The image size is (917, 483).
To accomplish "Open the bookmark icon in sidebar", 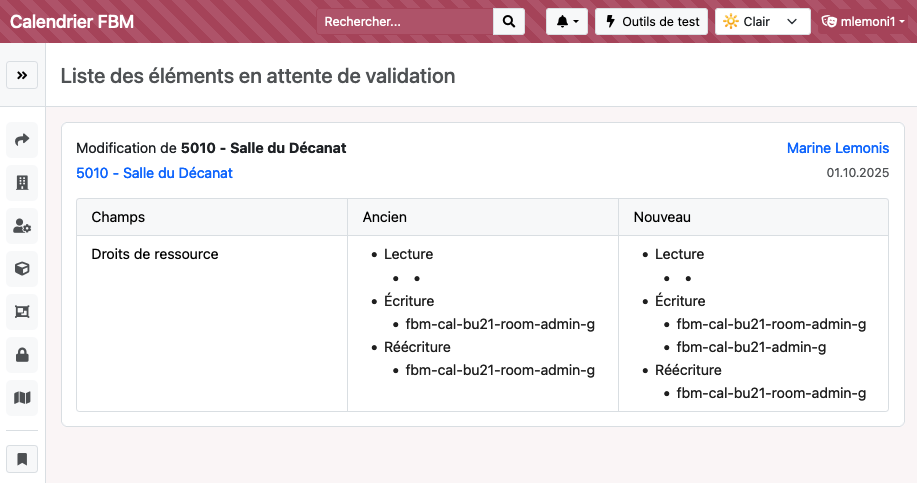I will pos(22,460).
